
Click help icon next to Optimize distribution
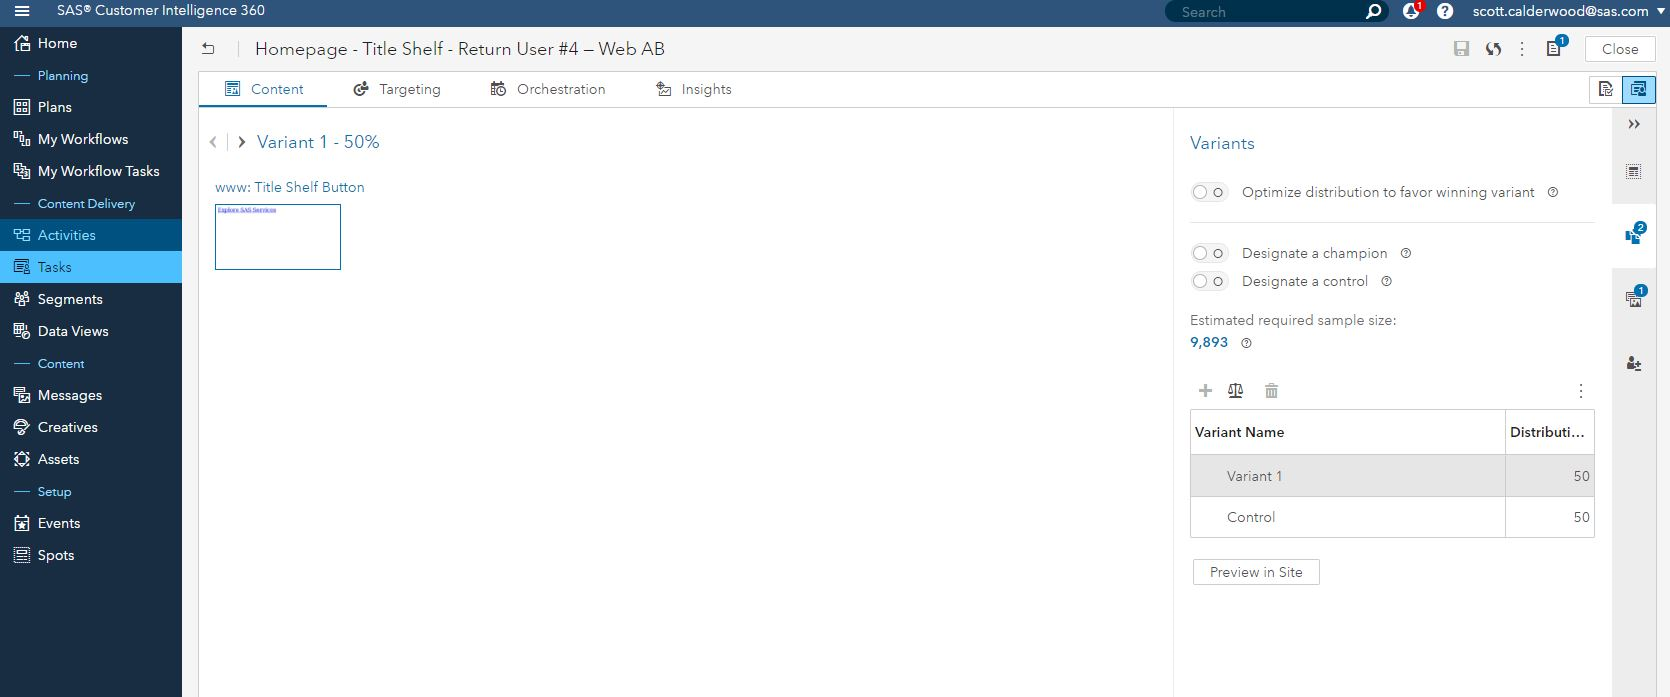(1553, 192)
